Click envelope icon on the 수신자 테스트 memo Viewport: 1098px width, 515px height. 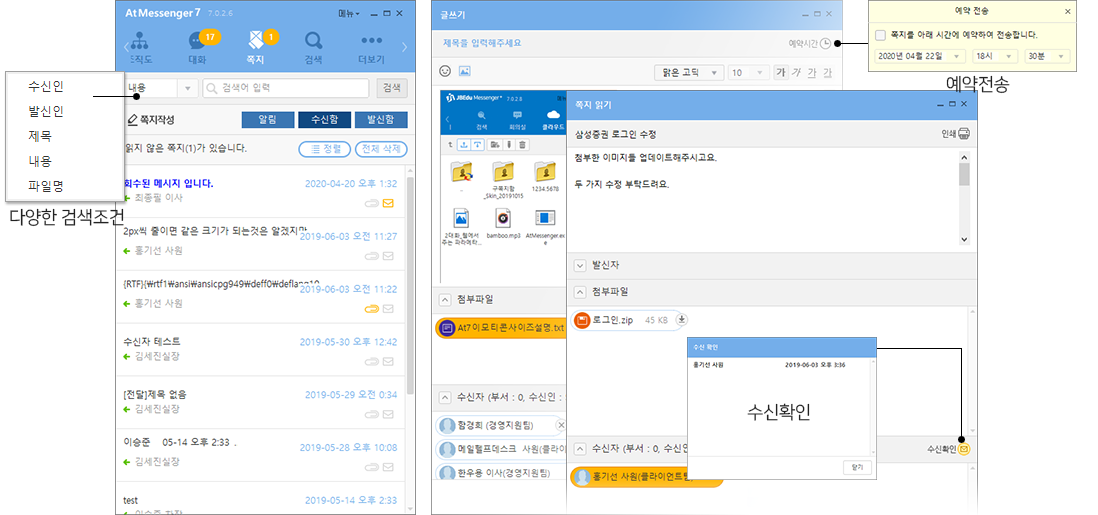[388, 362]
